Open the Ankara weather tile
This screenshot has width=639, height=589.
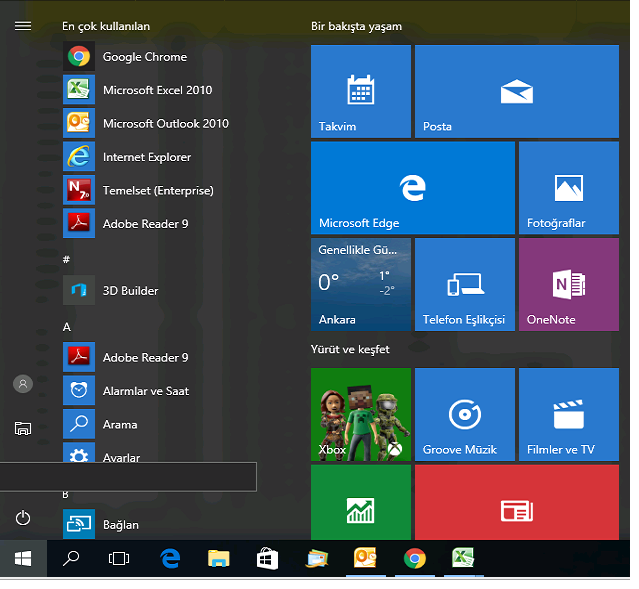click(x=360, y=284)
